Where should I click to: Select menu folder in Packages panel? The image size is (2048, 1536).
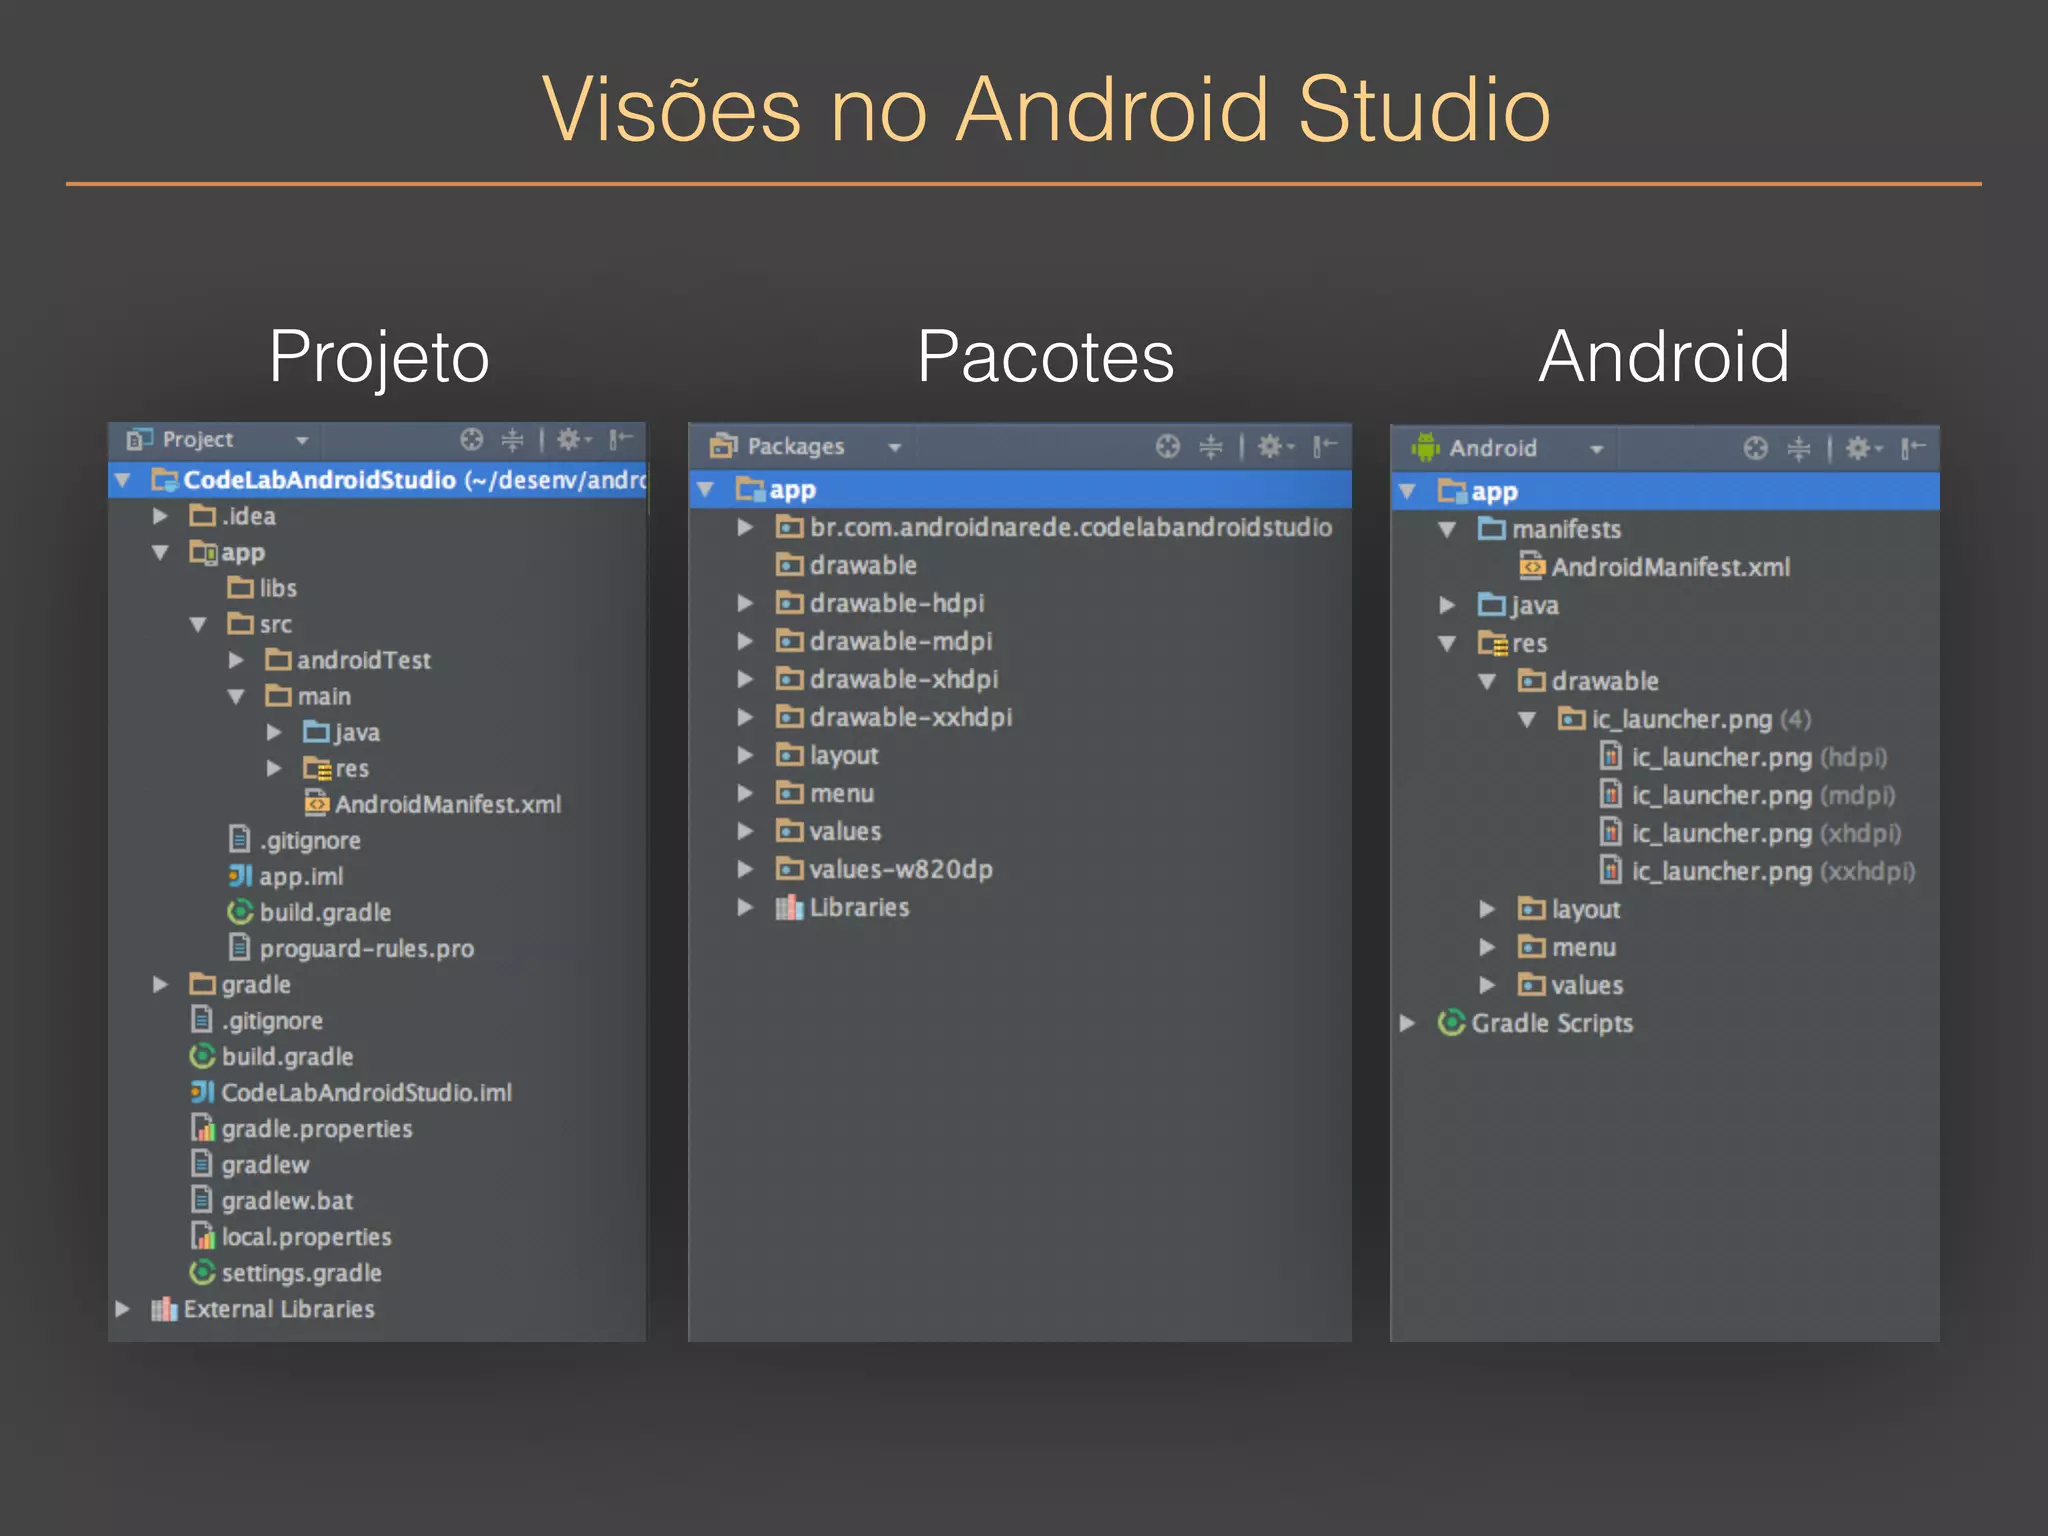click(x=842, y=793)
